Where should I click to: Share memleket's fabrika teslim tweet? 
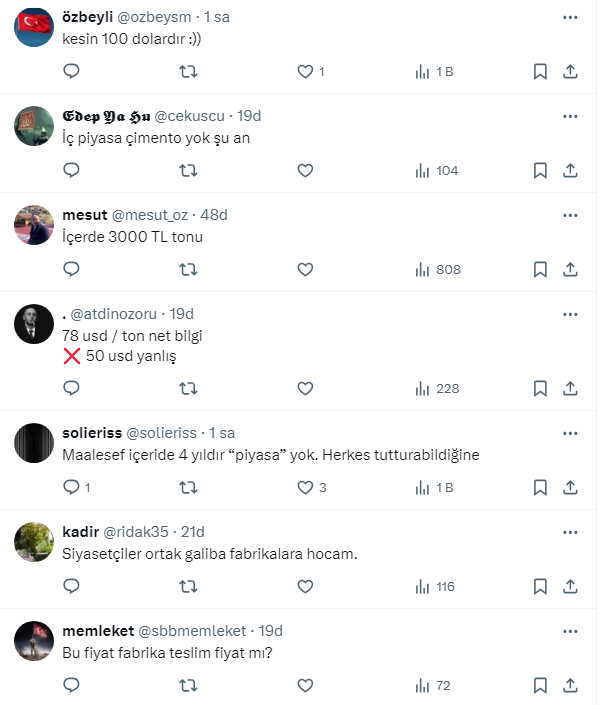[570, 685]
